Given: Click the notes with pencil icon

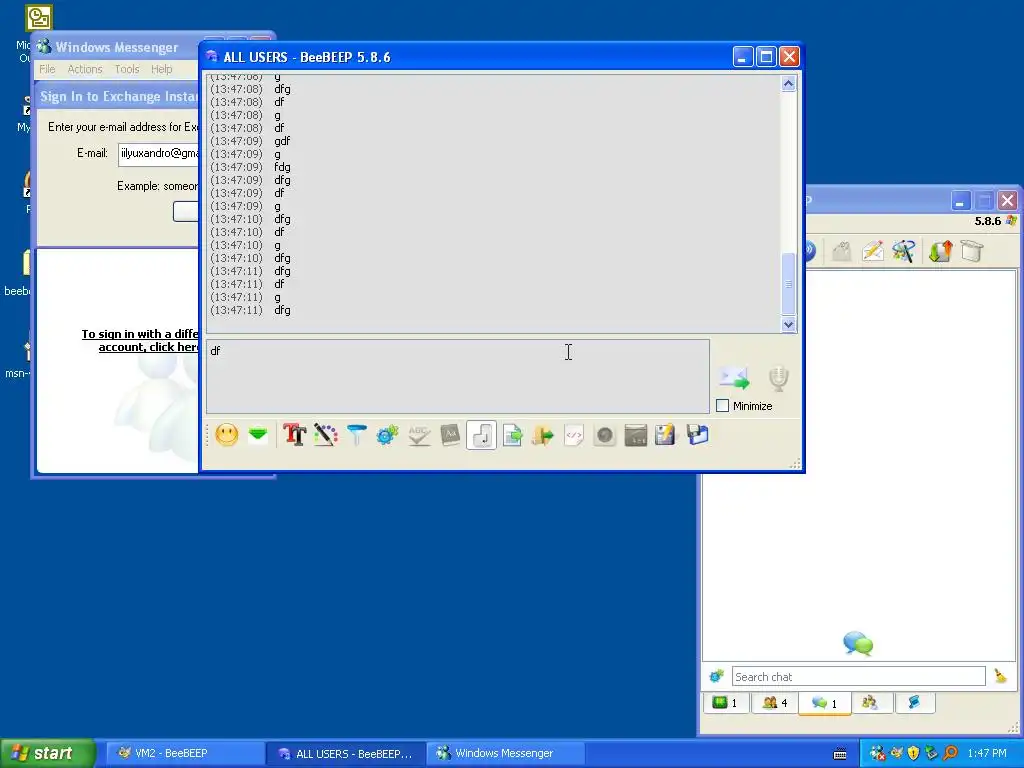Looking at the screenshot, I should [x=666, y=435].
